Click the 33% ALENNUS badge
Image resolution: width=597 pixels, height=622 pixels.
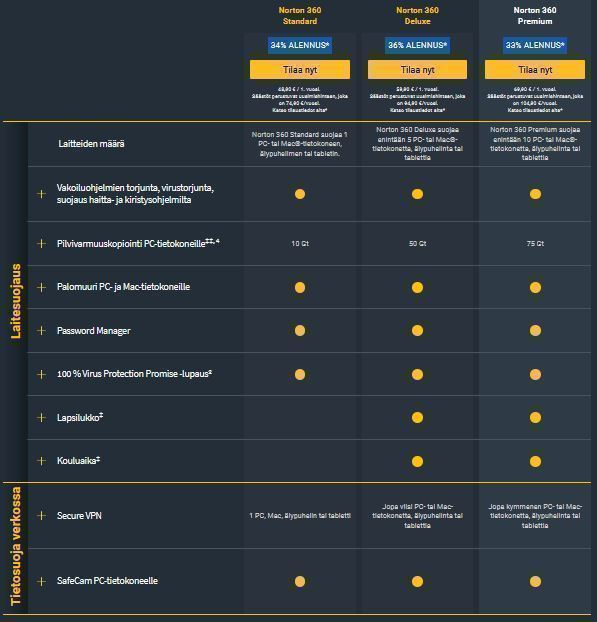[x=535, y=45]
